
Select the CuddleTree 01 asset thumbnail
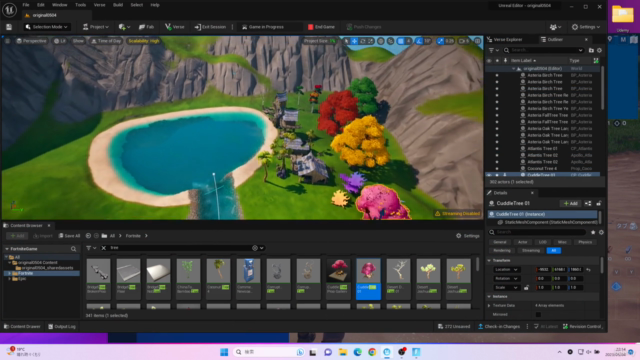[368, 279]
